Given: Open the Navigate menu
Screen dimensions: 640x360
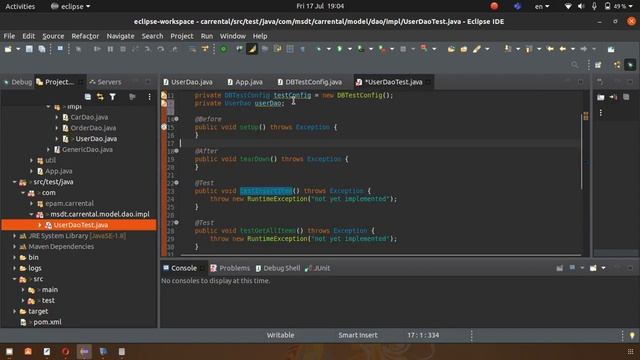Looking at the screenshot, I should 120,36.
